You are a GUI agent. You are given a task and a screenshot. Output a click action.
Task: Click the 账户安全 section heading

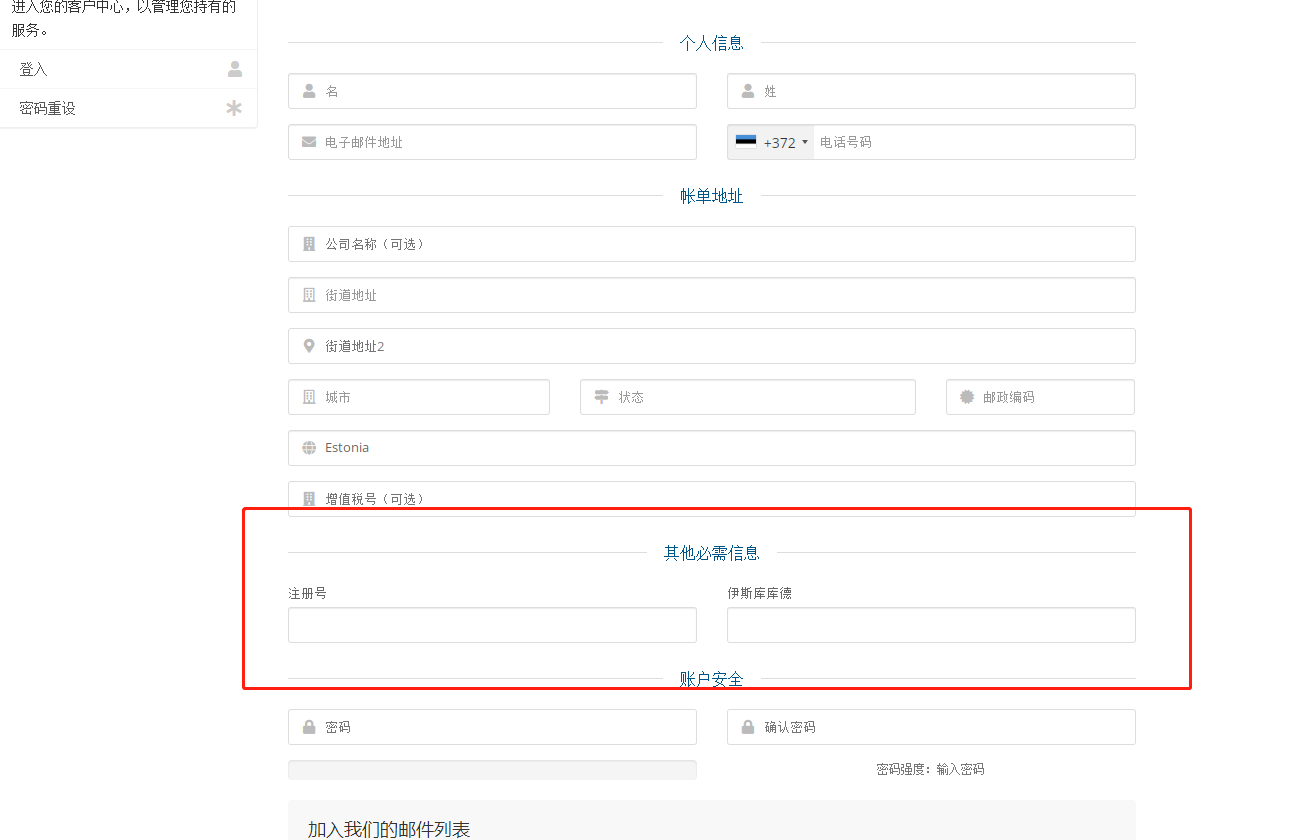[x=712, y=679]
